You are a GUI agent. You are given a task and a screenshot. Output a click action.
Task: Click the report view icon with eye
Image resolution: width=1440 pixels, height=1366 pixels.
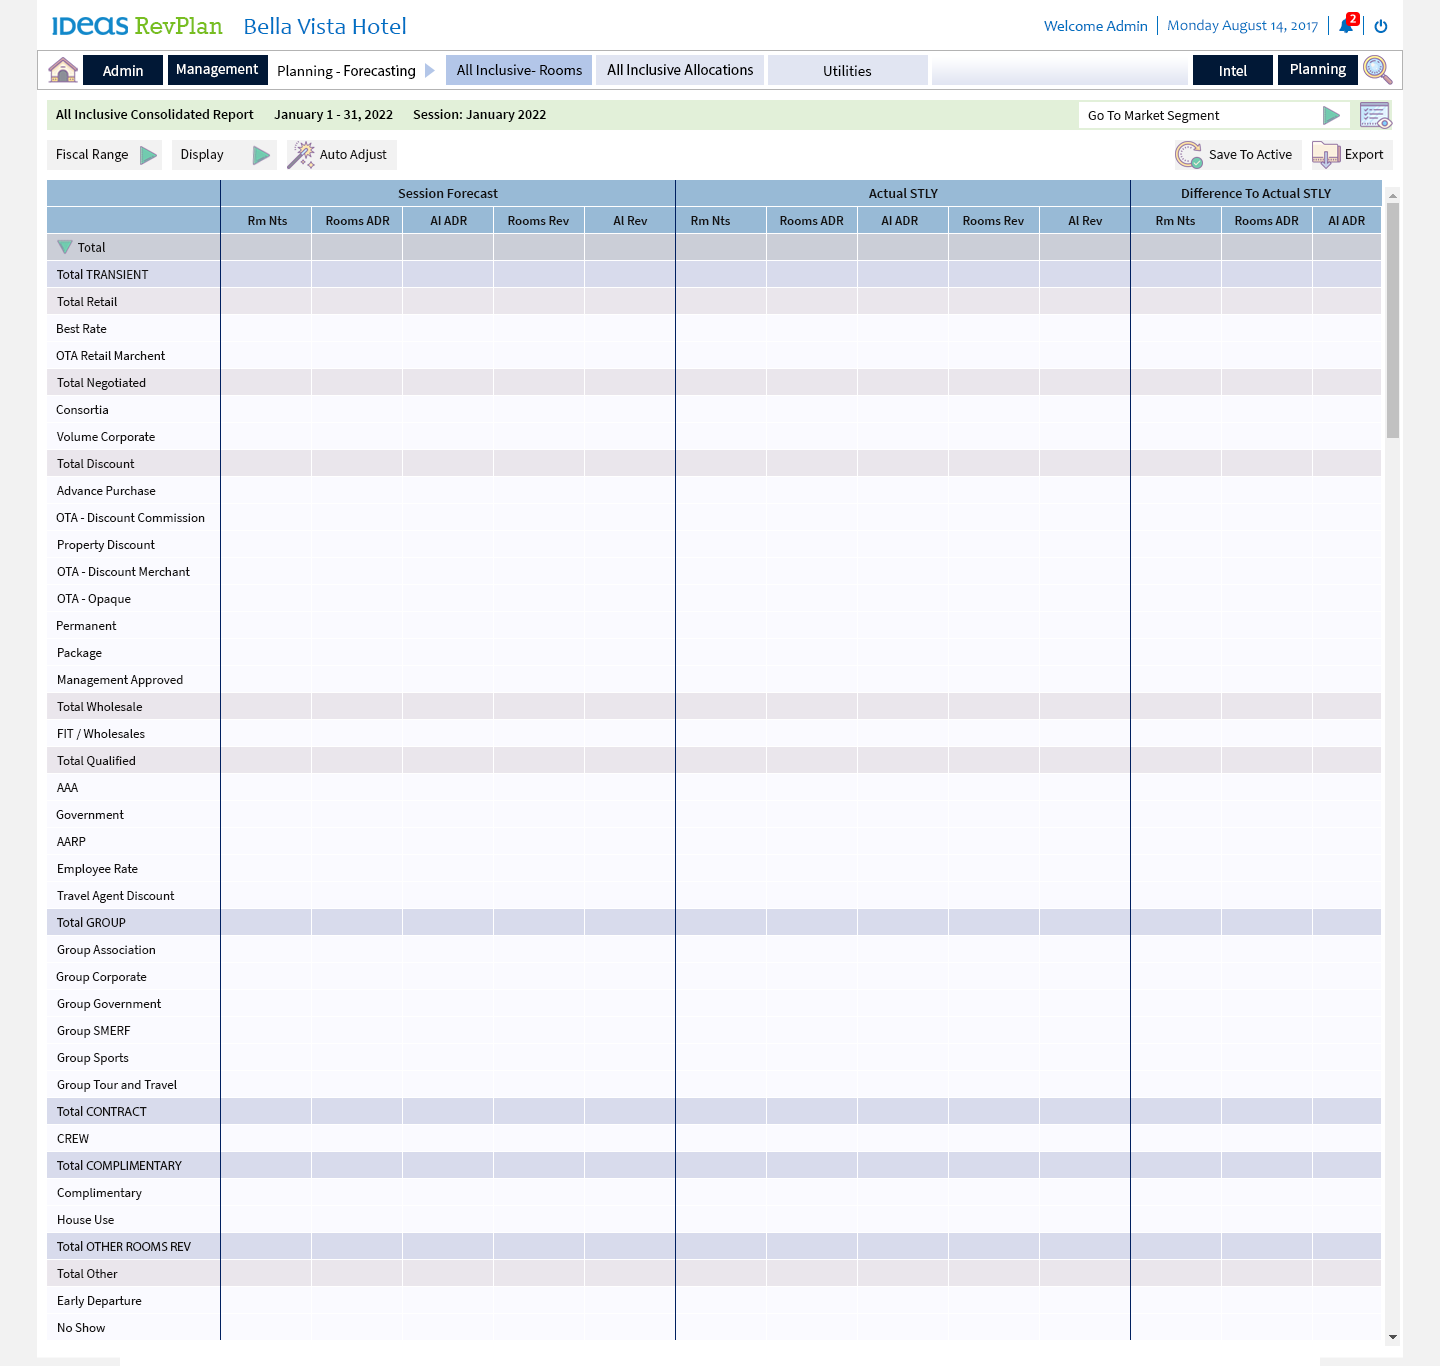tap(1375, 115)
